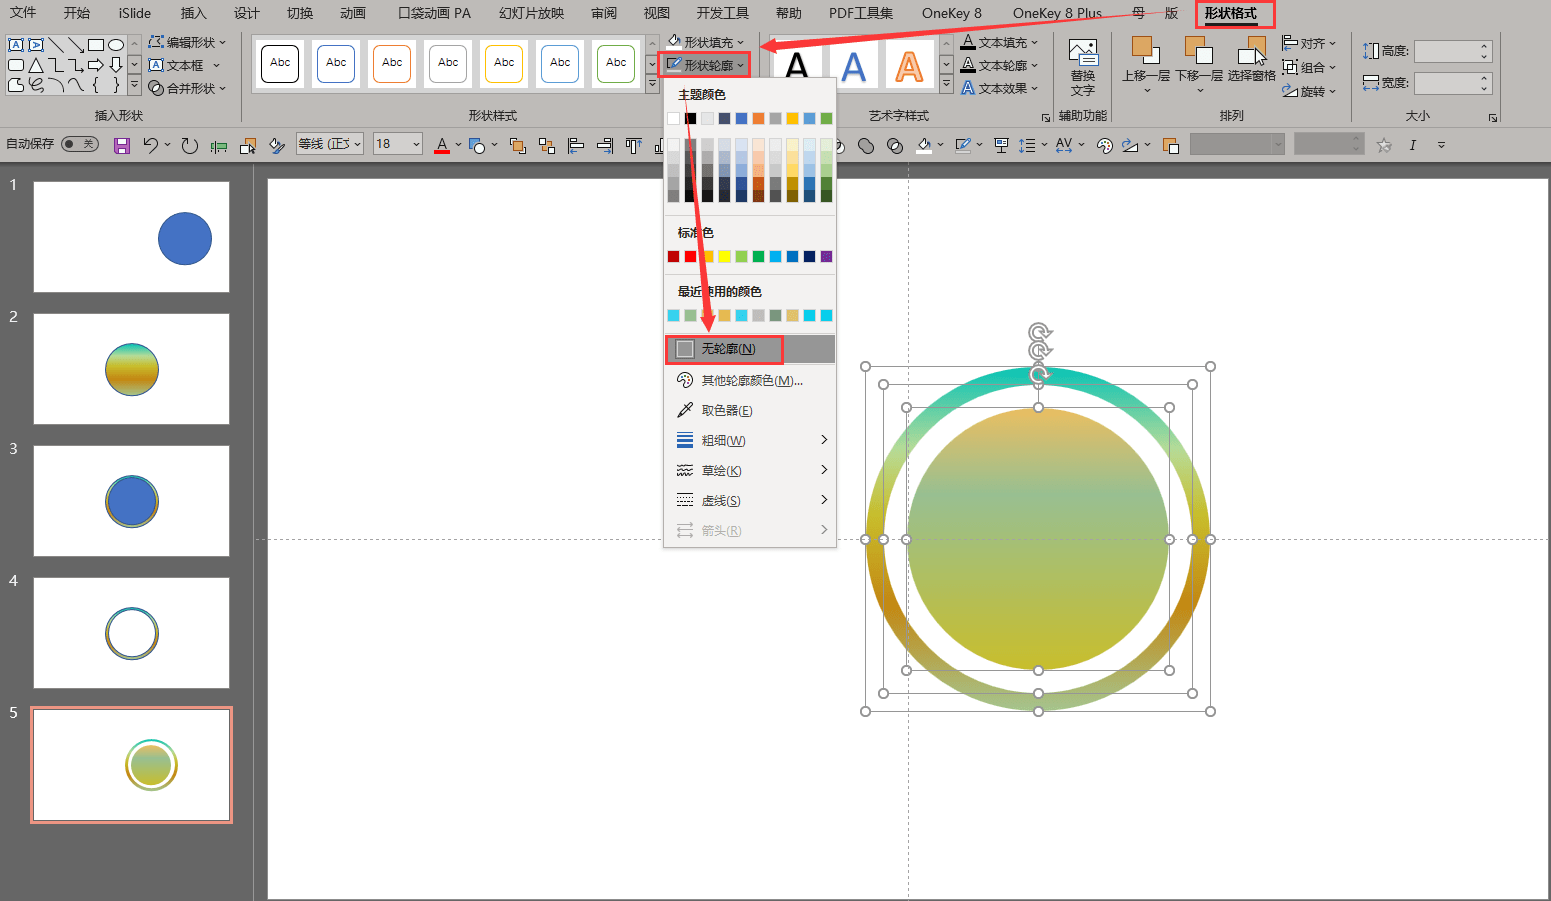The width and height of the screenshot is (1551, 901).
Task: Open the Align (对齐) dropdown
Action: coord(1309,43)
